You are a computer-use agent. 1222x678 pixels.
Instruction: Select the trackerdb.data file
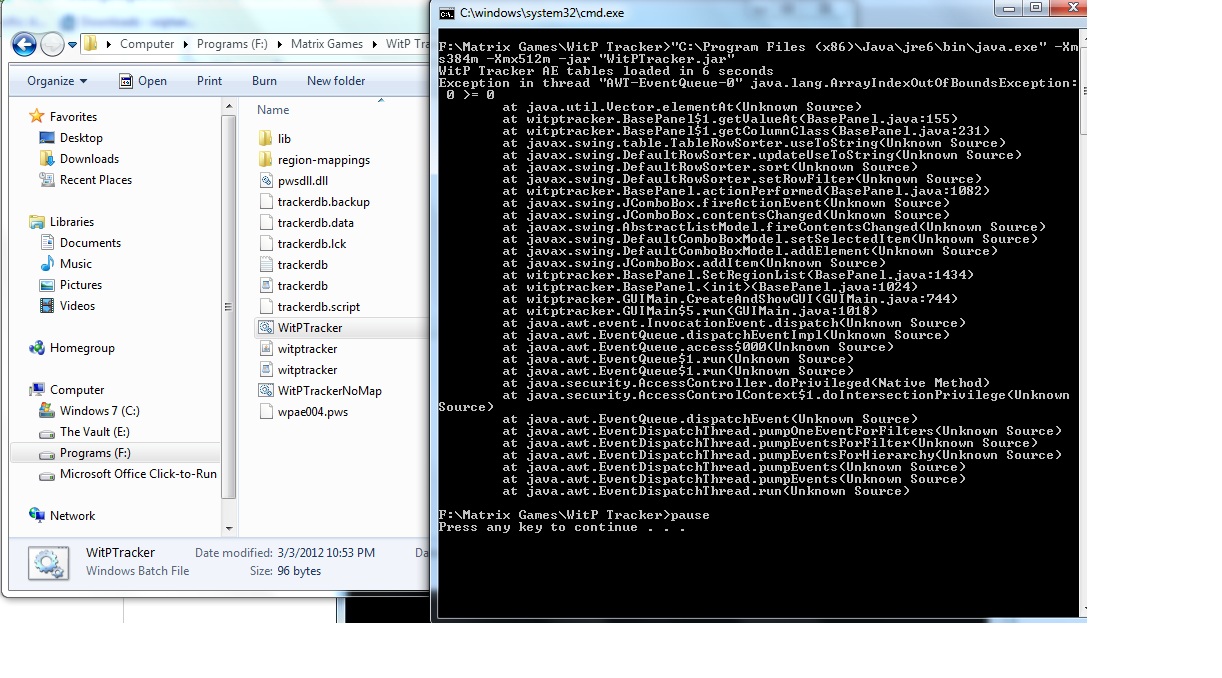[305, 223]
